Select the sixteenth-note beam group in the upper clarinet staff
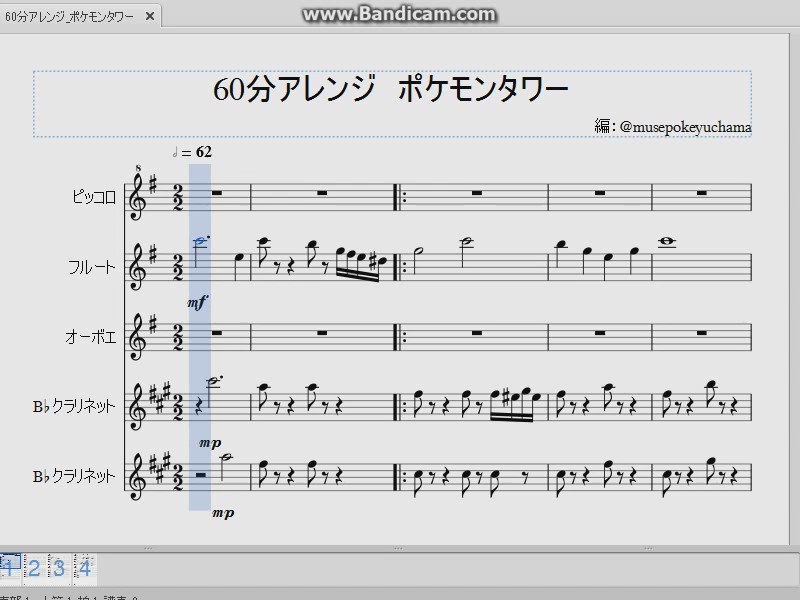This screenshot has width=800, height=600. pyautogui.click(x=512, y=404)
